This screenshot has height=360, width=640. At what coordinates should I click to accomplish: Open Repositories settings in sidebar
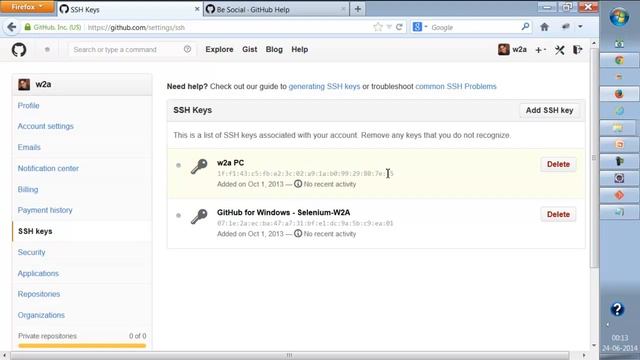39,294
